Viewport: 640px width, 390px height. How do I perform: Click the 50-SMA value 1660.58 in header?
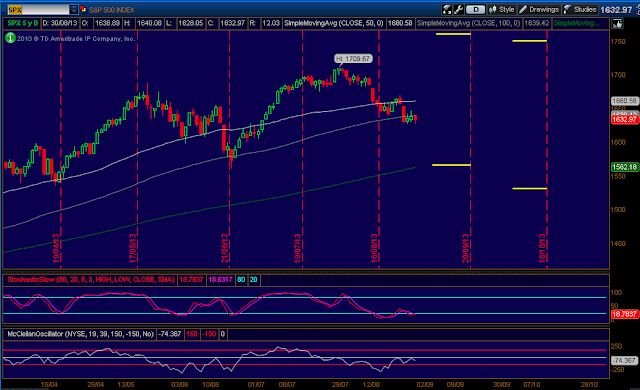[x=400, y=23]
